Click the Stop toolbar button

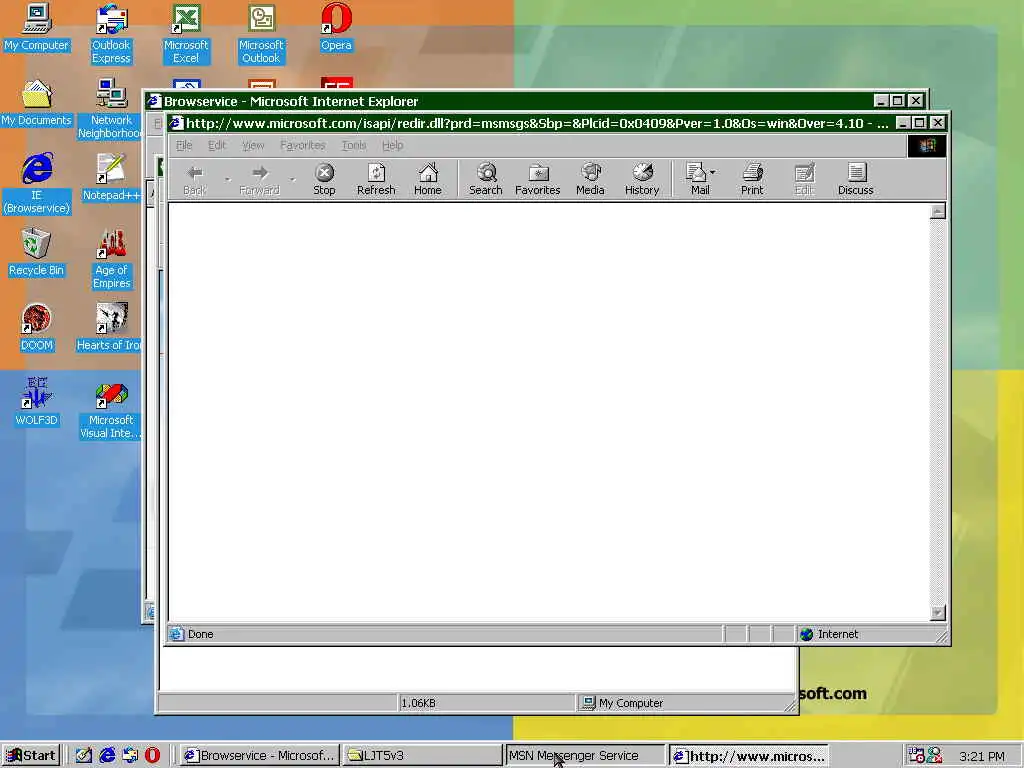click(324, 179)
